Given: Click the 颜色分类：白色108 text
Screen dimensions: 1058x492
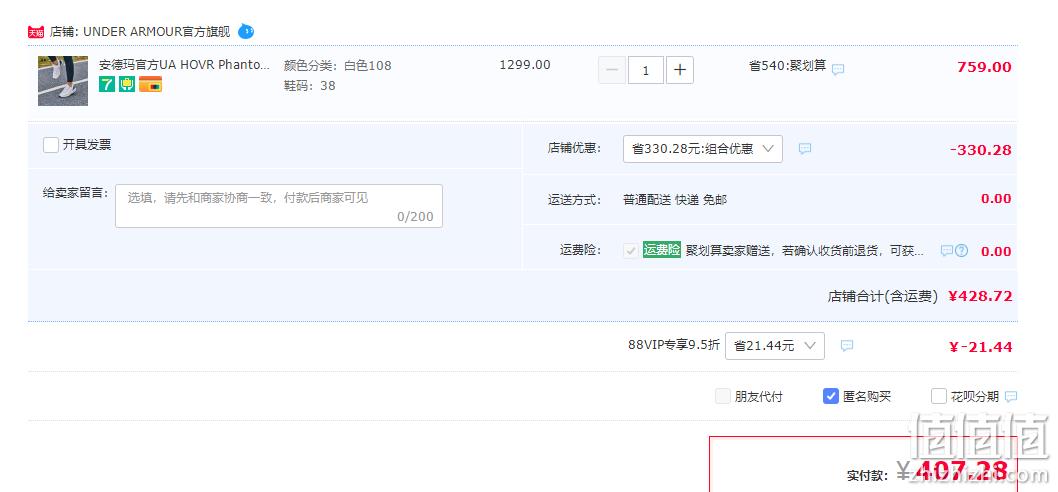Looking at the screenshot, I should (x=337, y=65).
